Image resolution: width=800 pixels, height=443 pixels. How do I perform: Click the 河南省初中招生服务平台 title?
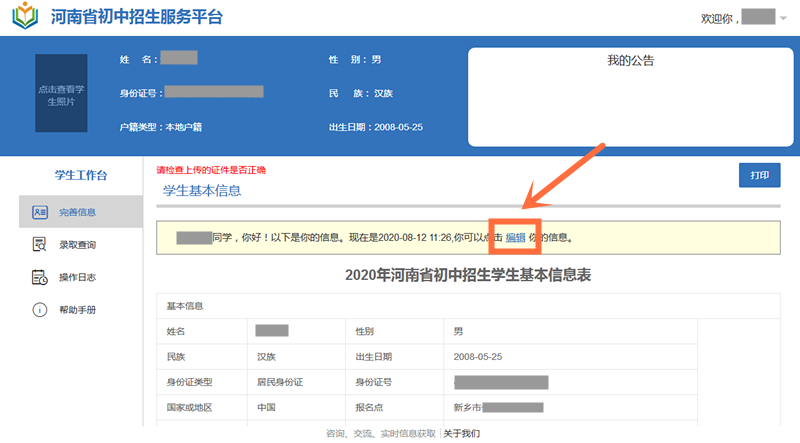coord(137,18)
